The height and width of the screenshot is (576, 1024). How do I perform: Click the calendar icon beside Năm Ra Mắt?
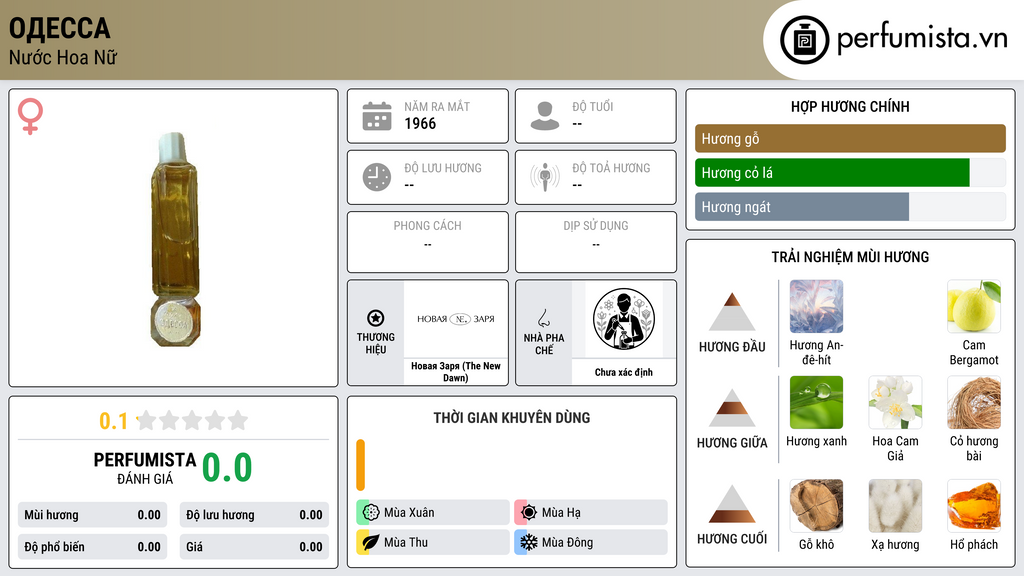click(377, 116)
